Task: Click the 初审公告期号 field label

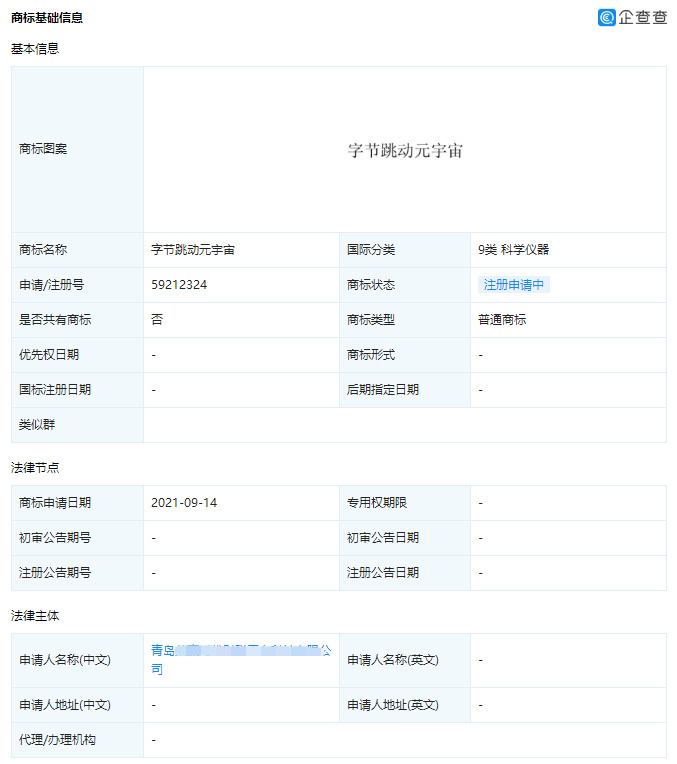Action: pos(55,538)
